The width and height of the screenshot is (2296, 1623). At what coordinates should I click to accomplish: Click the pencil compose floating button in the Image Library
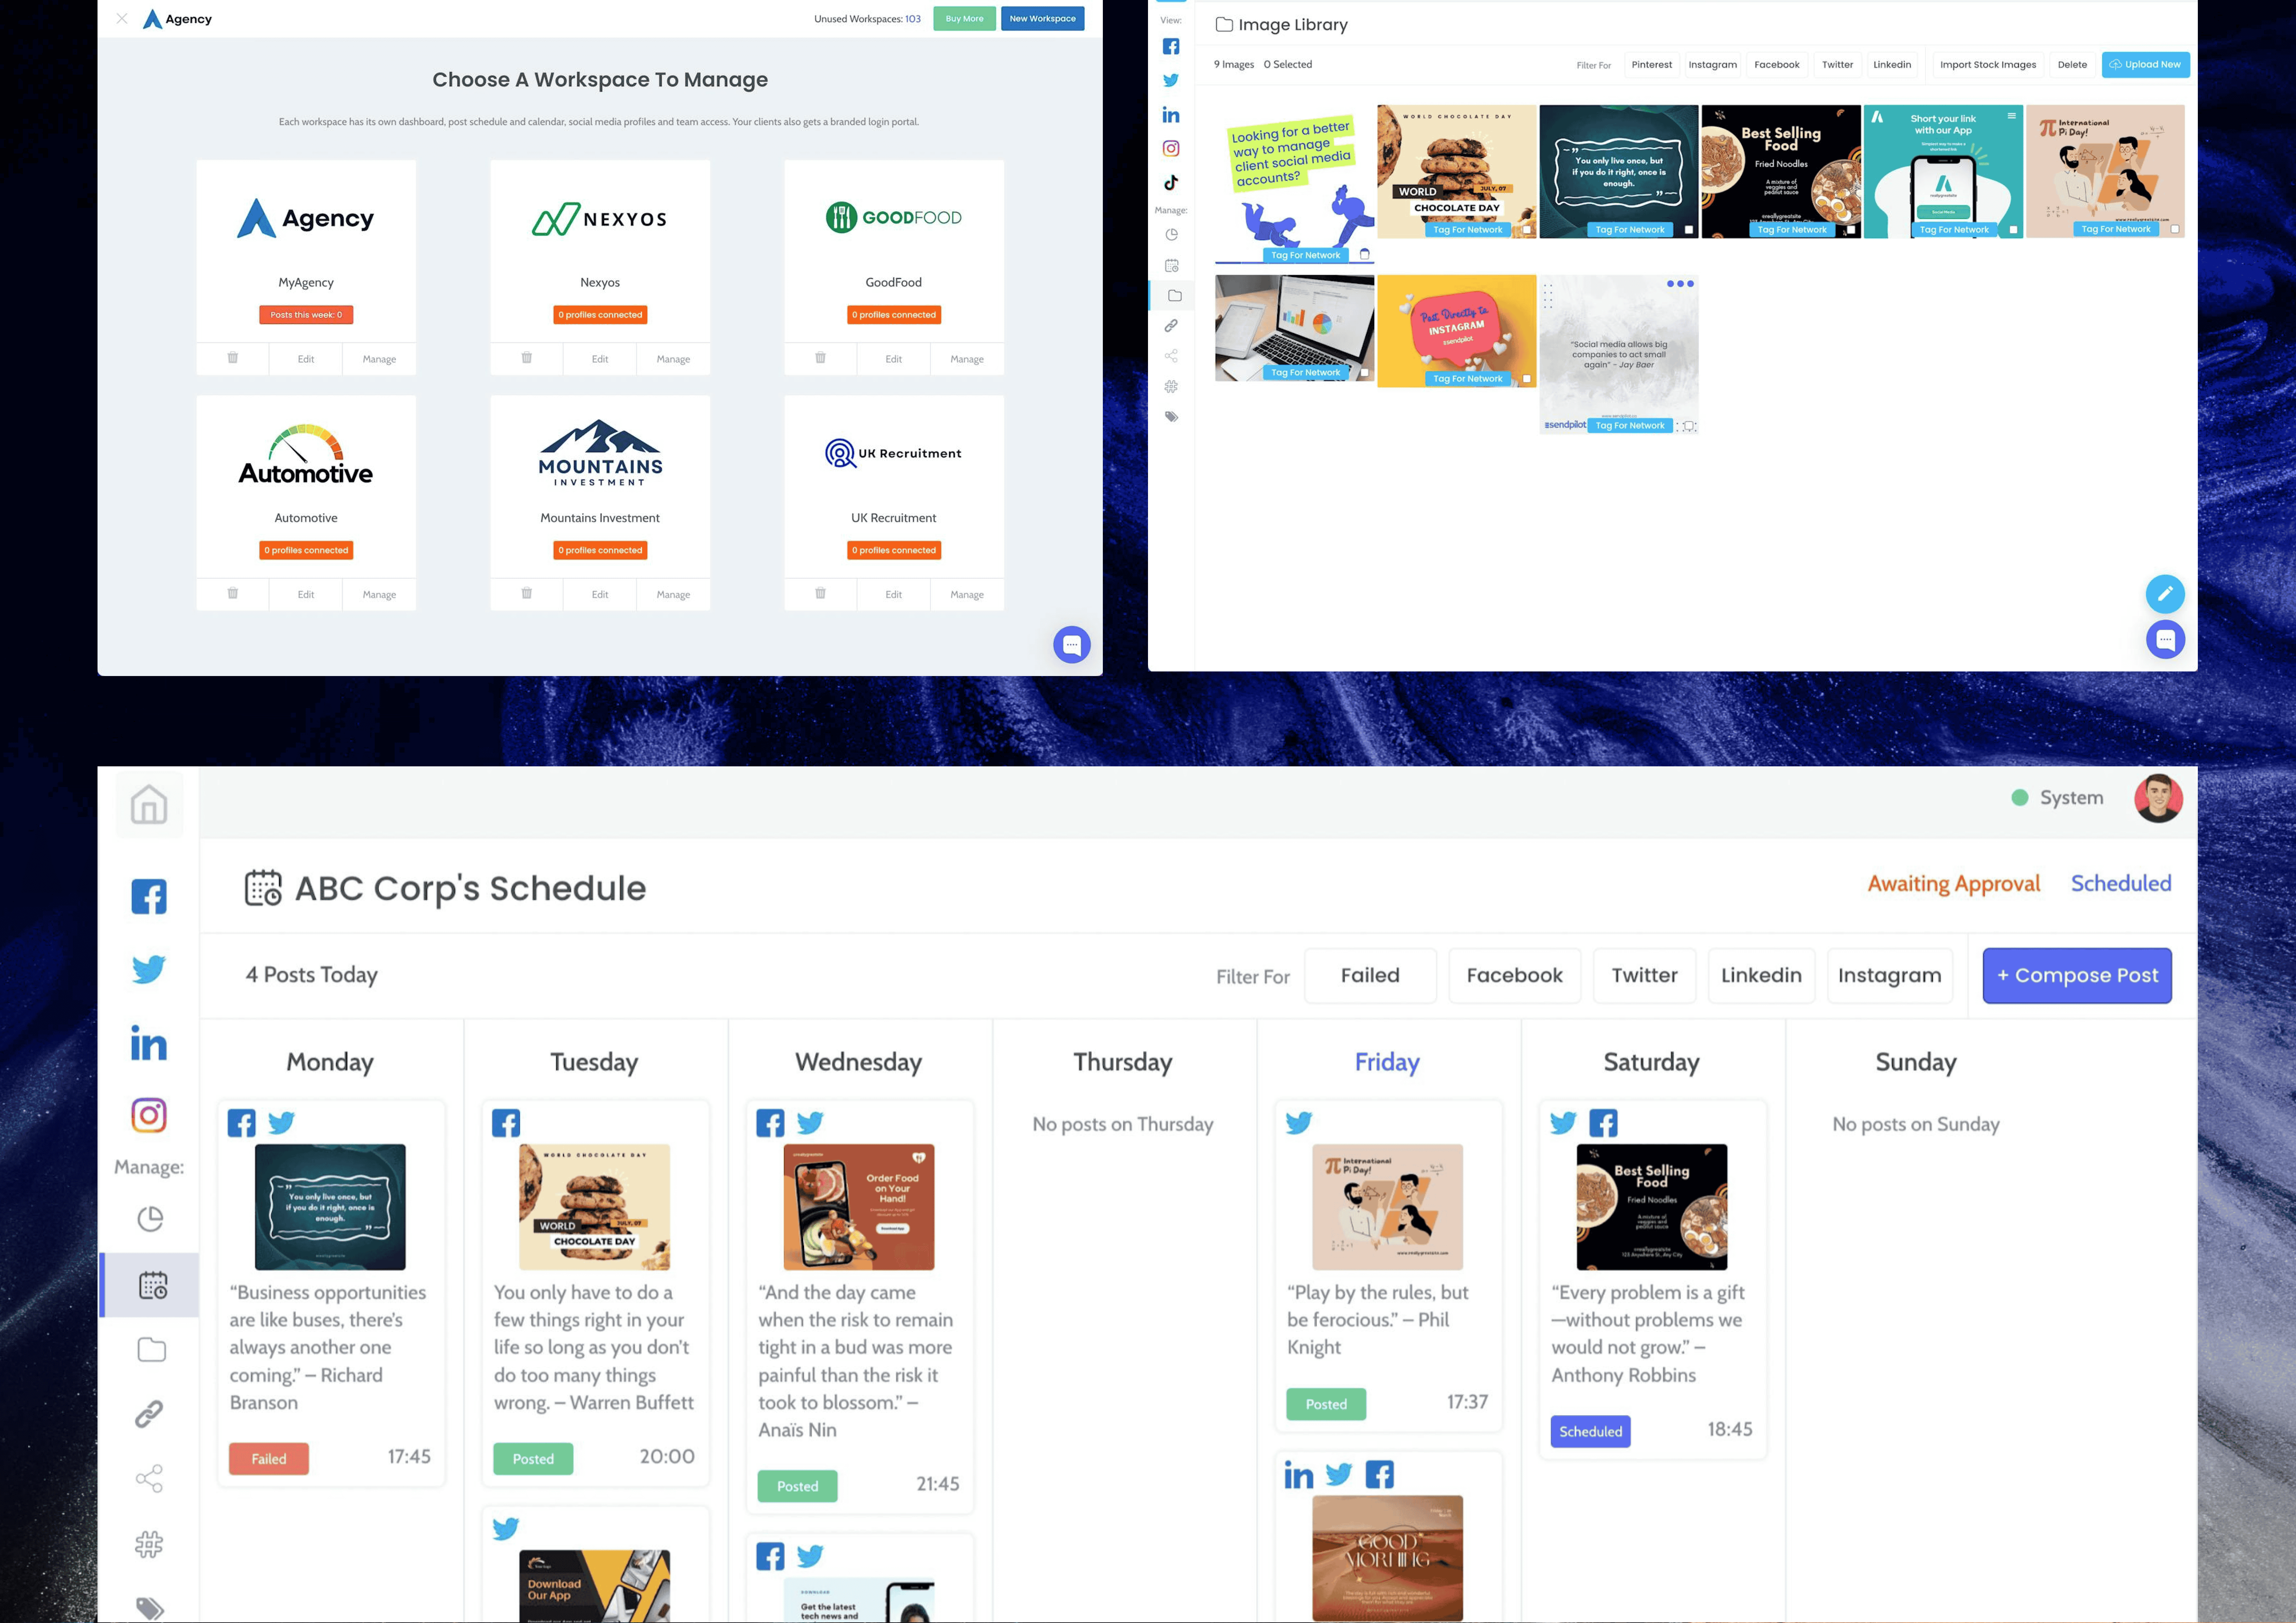(2165, 594)
